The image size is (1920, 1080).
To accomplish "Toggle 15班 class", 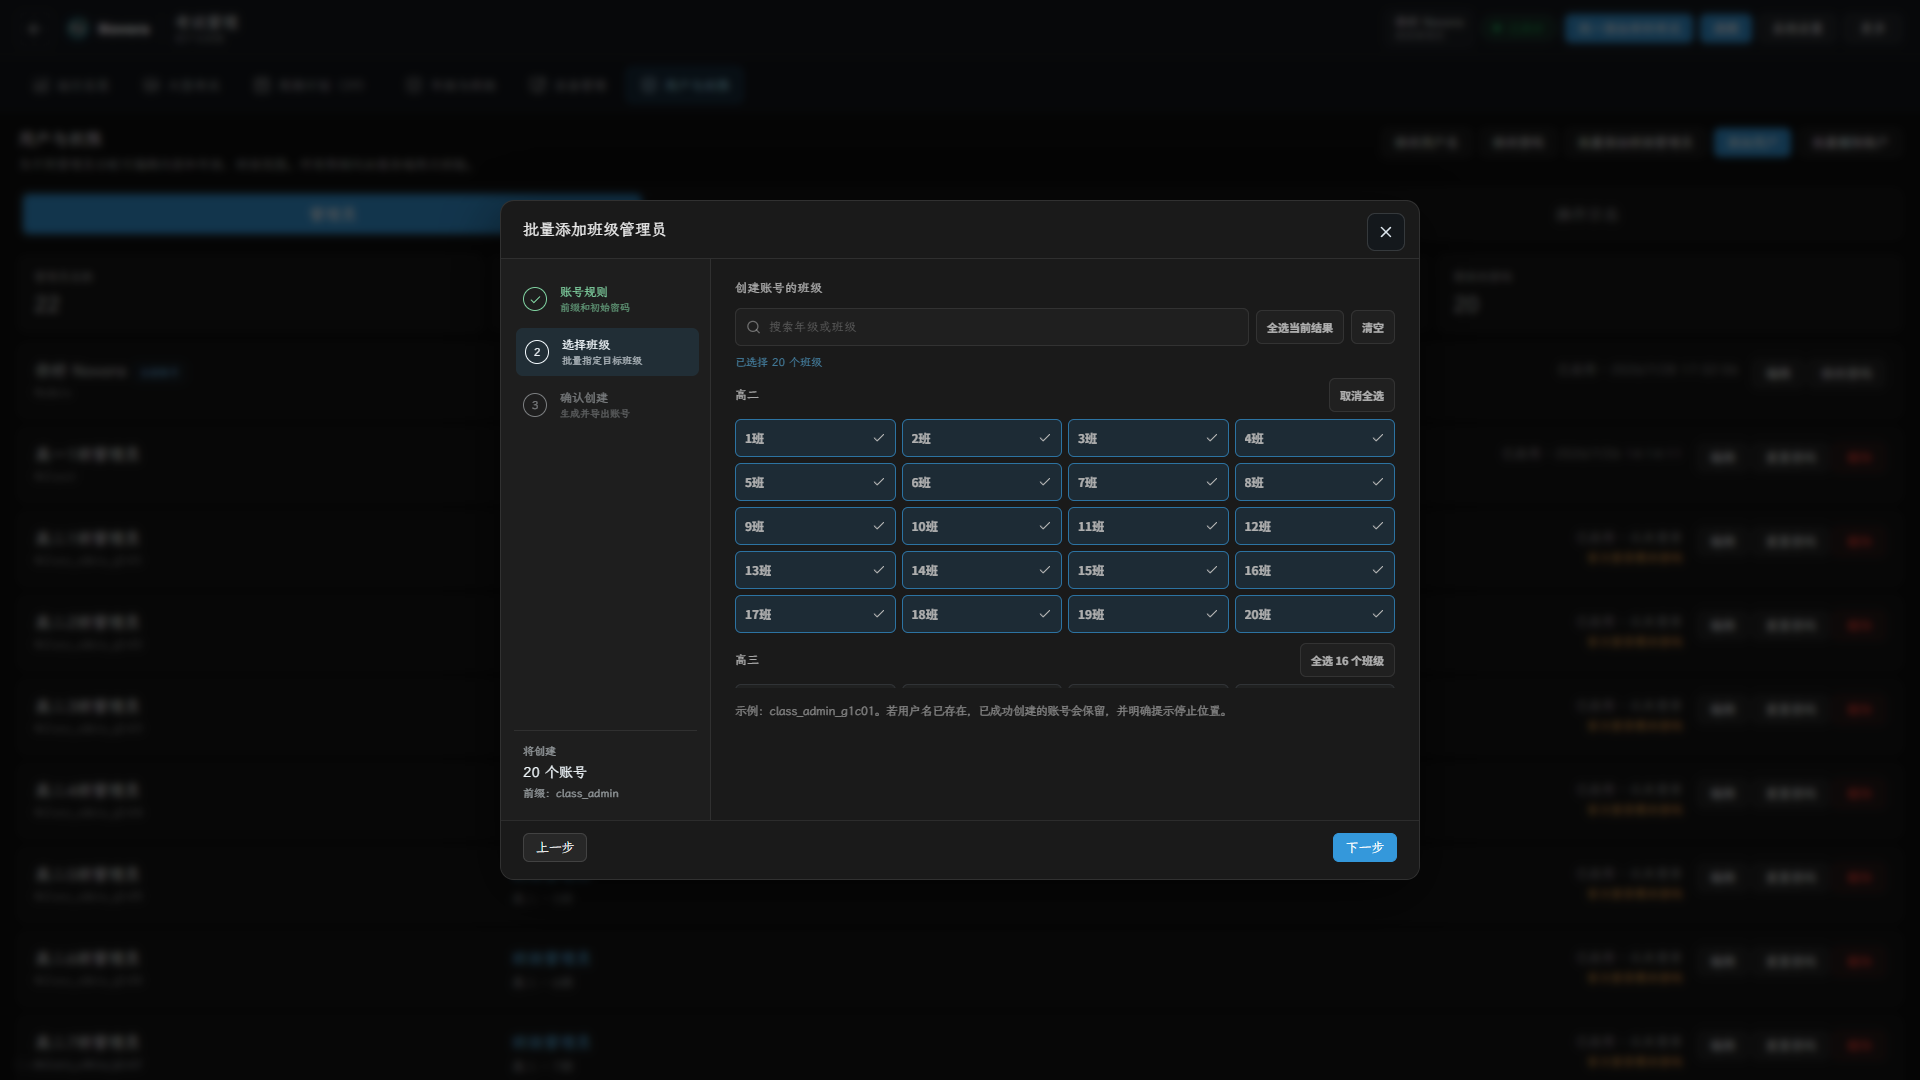I will (x=1148, y=570).
